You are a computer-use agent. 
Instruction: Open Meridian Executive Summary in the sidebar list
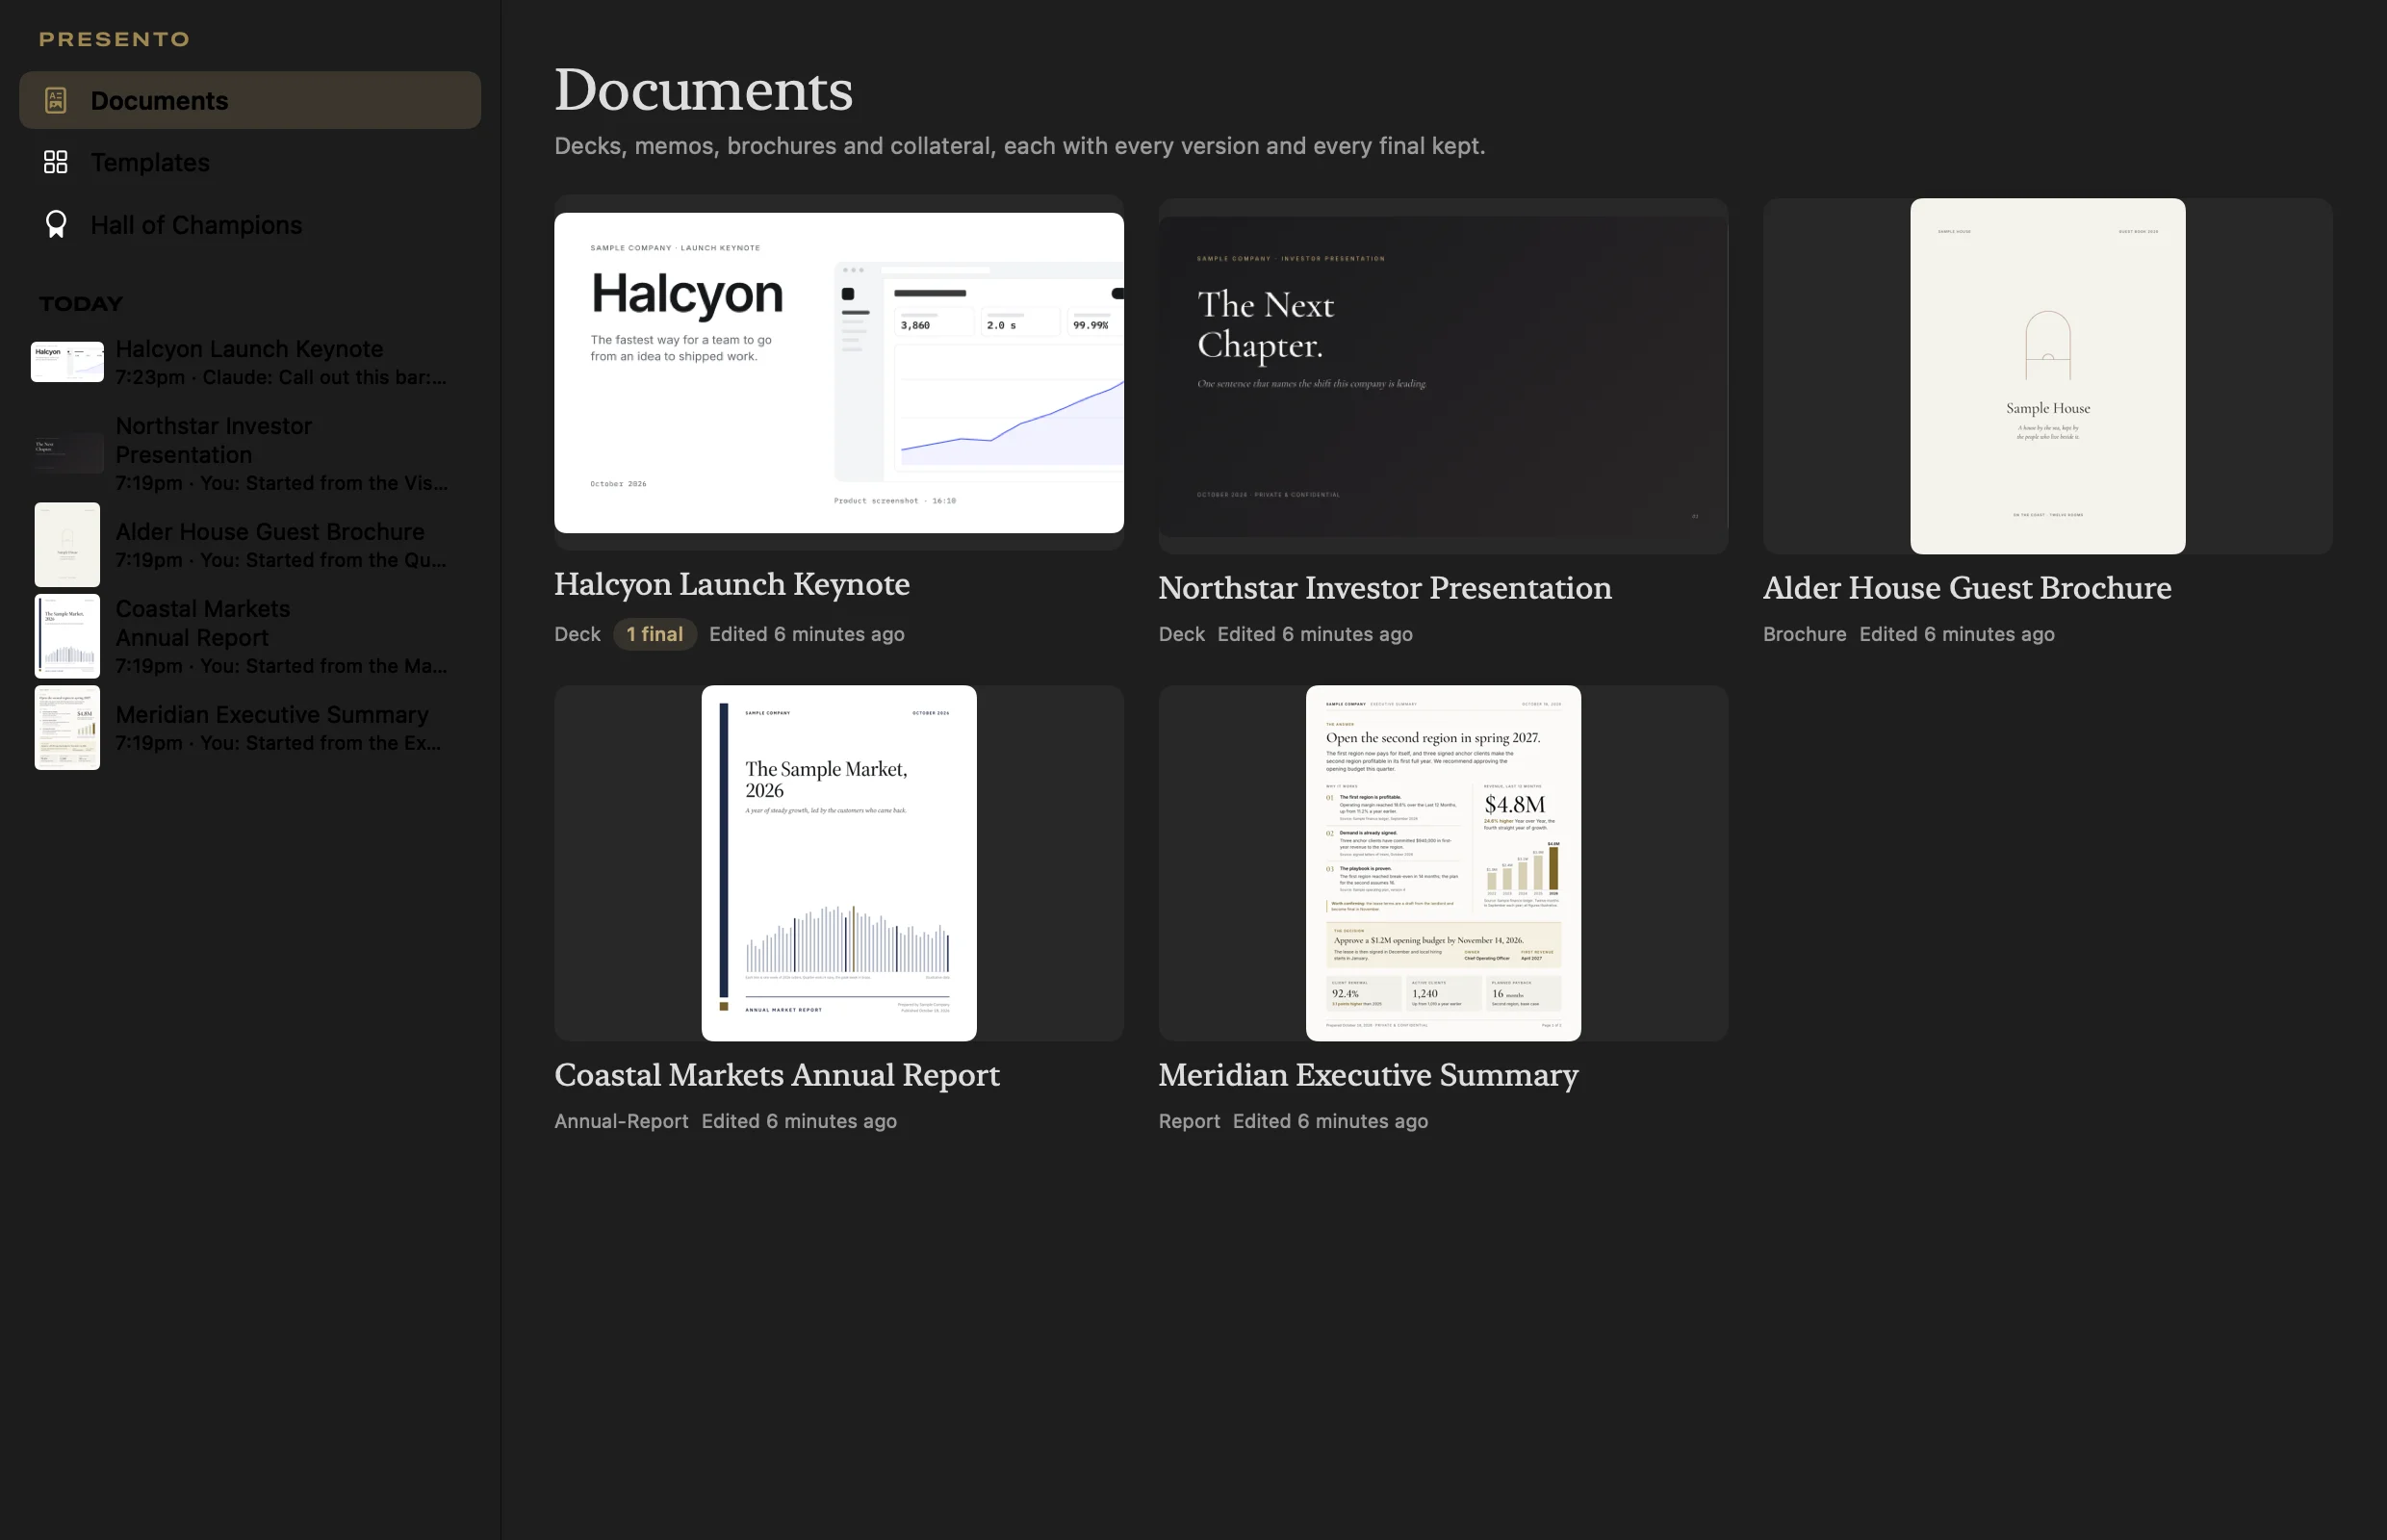tap(250, 728)
